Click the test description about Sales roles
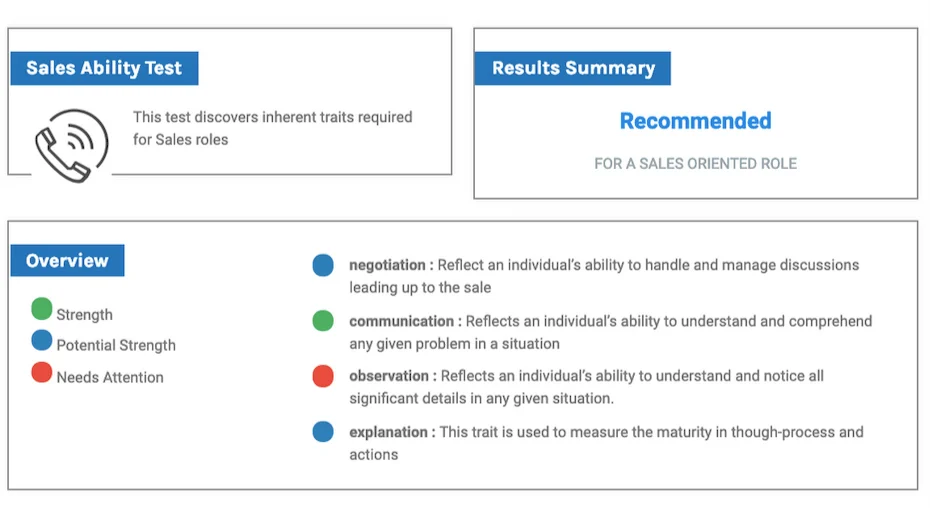Viewport: 930px width, 508px height. pos(272,128)
